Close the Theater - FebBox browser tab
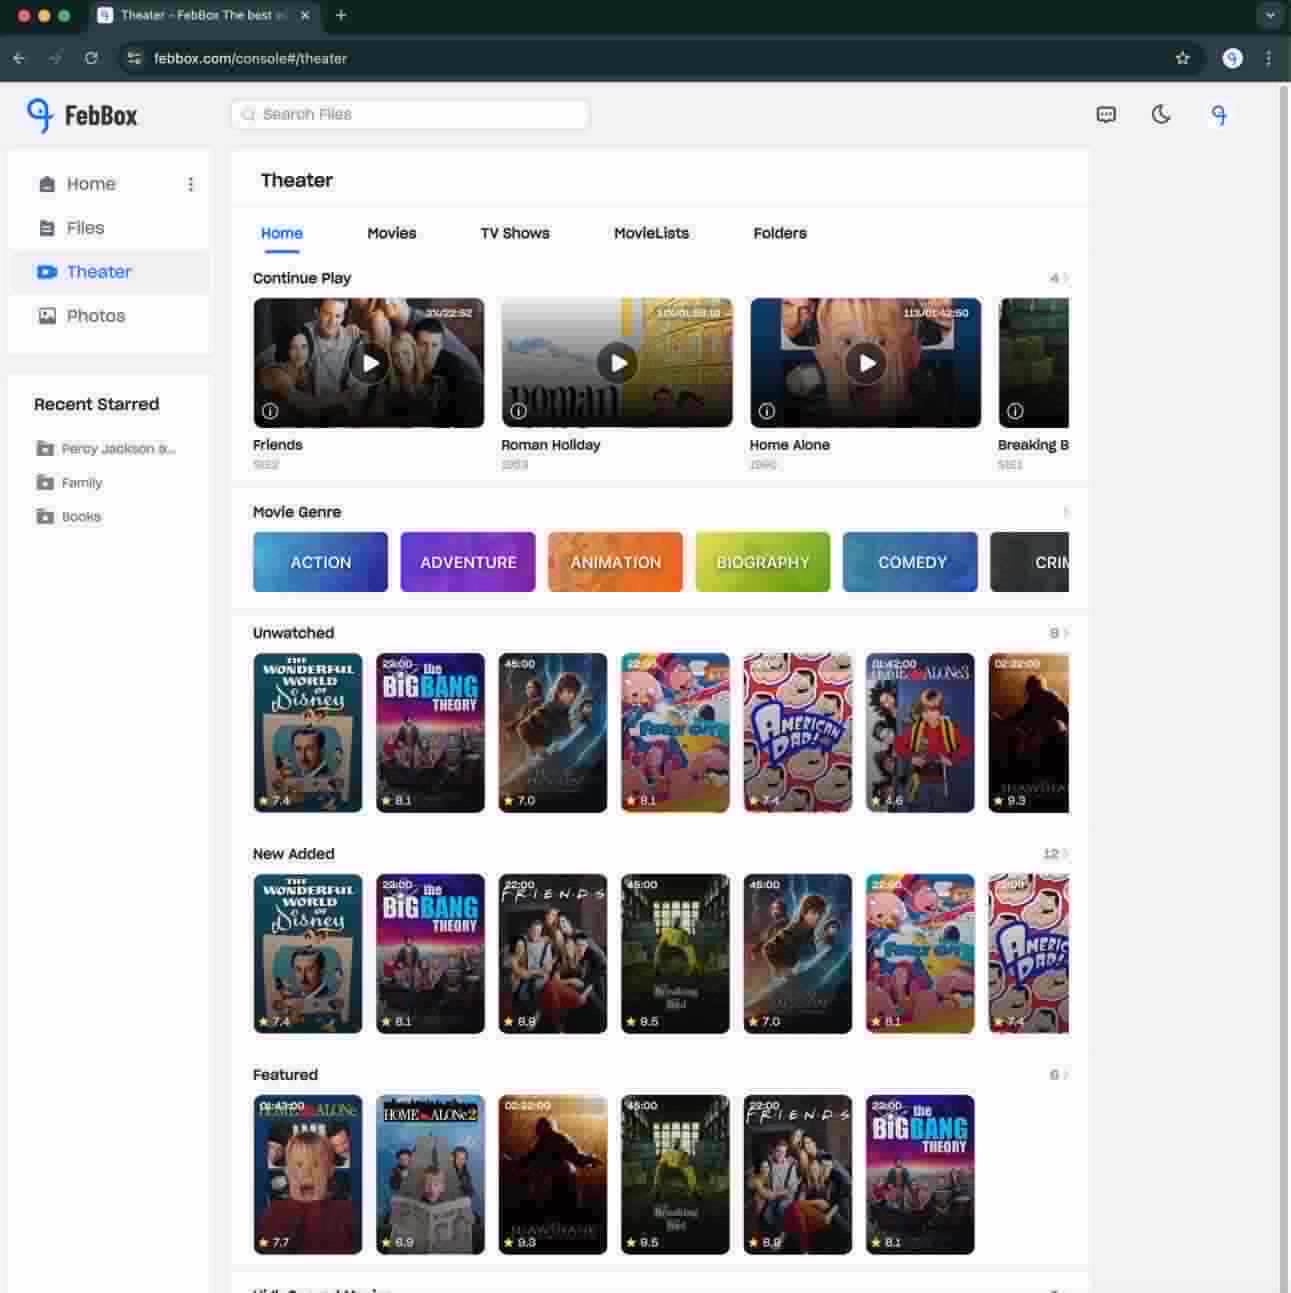The height and width of the screenshot is (1293, 1291). (x=305, y=15)
